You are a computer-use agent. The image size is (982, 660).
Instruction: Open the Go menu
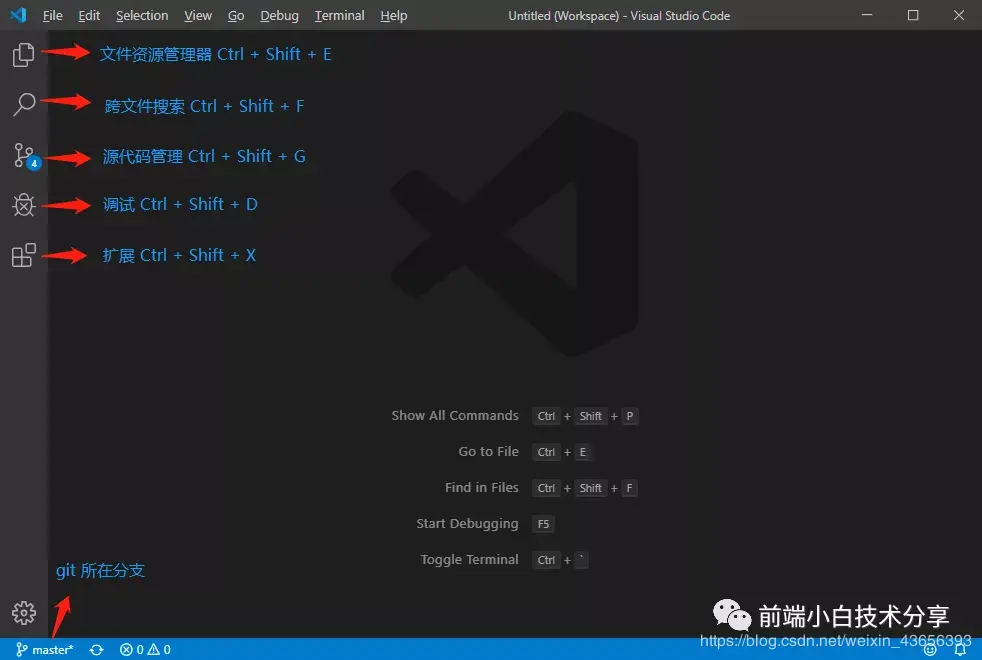[x=236, y=16]
